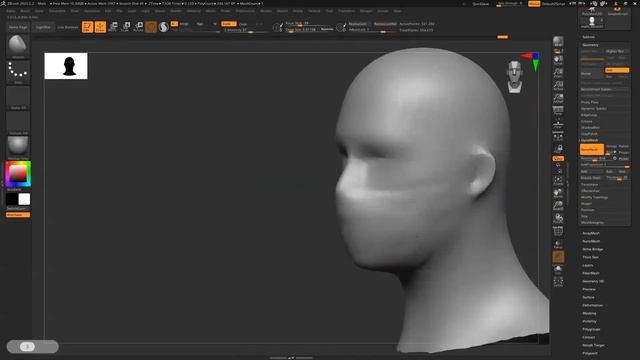The height and width of the screenshot is (360, 640).
Task: Expand the ArrayMesh section
Action: (591, 233)
